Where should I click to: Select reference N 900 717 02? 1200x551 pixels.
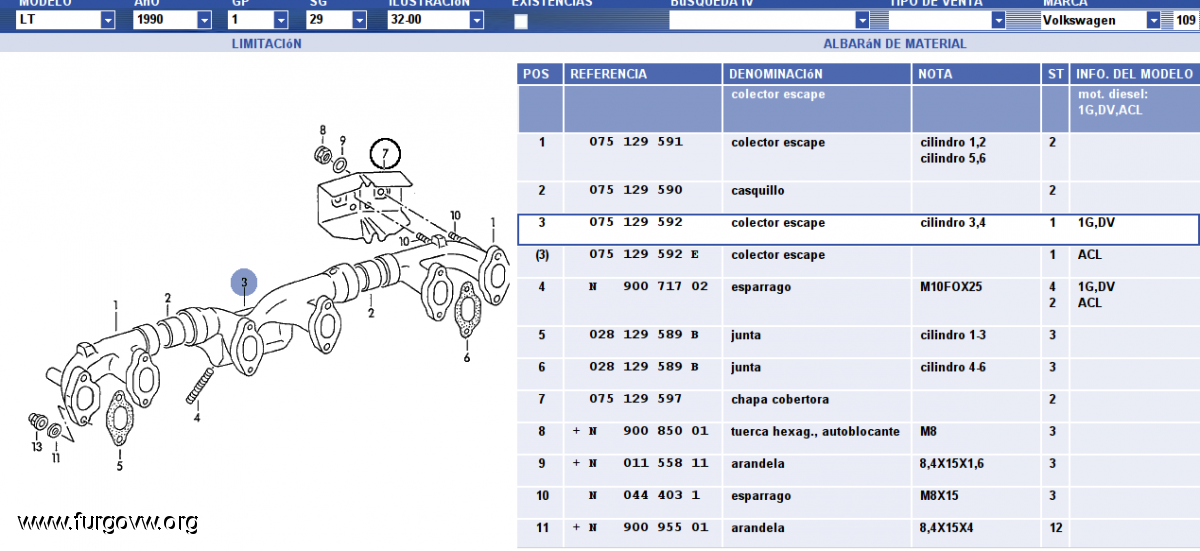[649, 287]
